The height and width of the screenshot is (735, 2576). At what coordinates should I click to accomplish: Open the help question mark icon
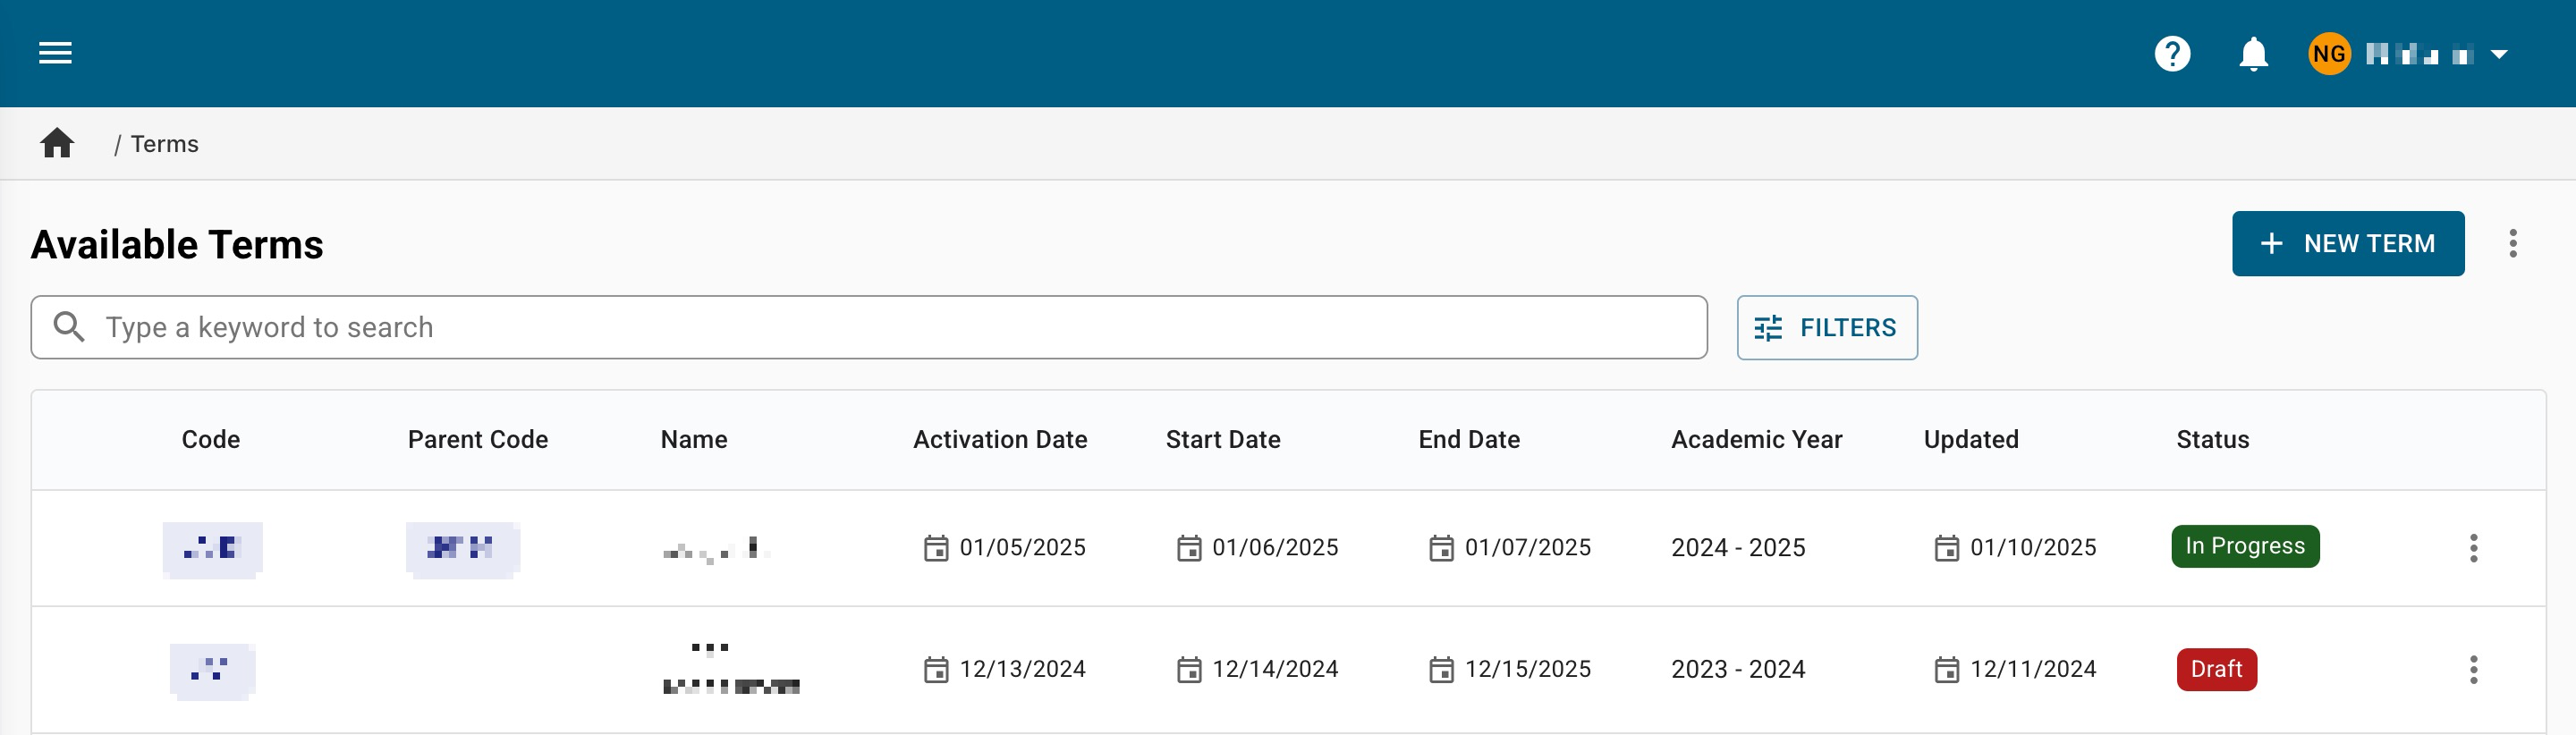coord(2172,54)
